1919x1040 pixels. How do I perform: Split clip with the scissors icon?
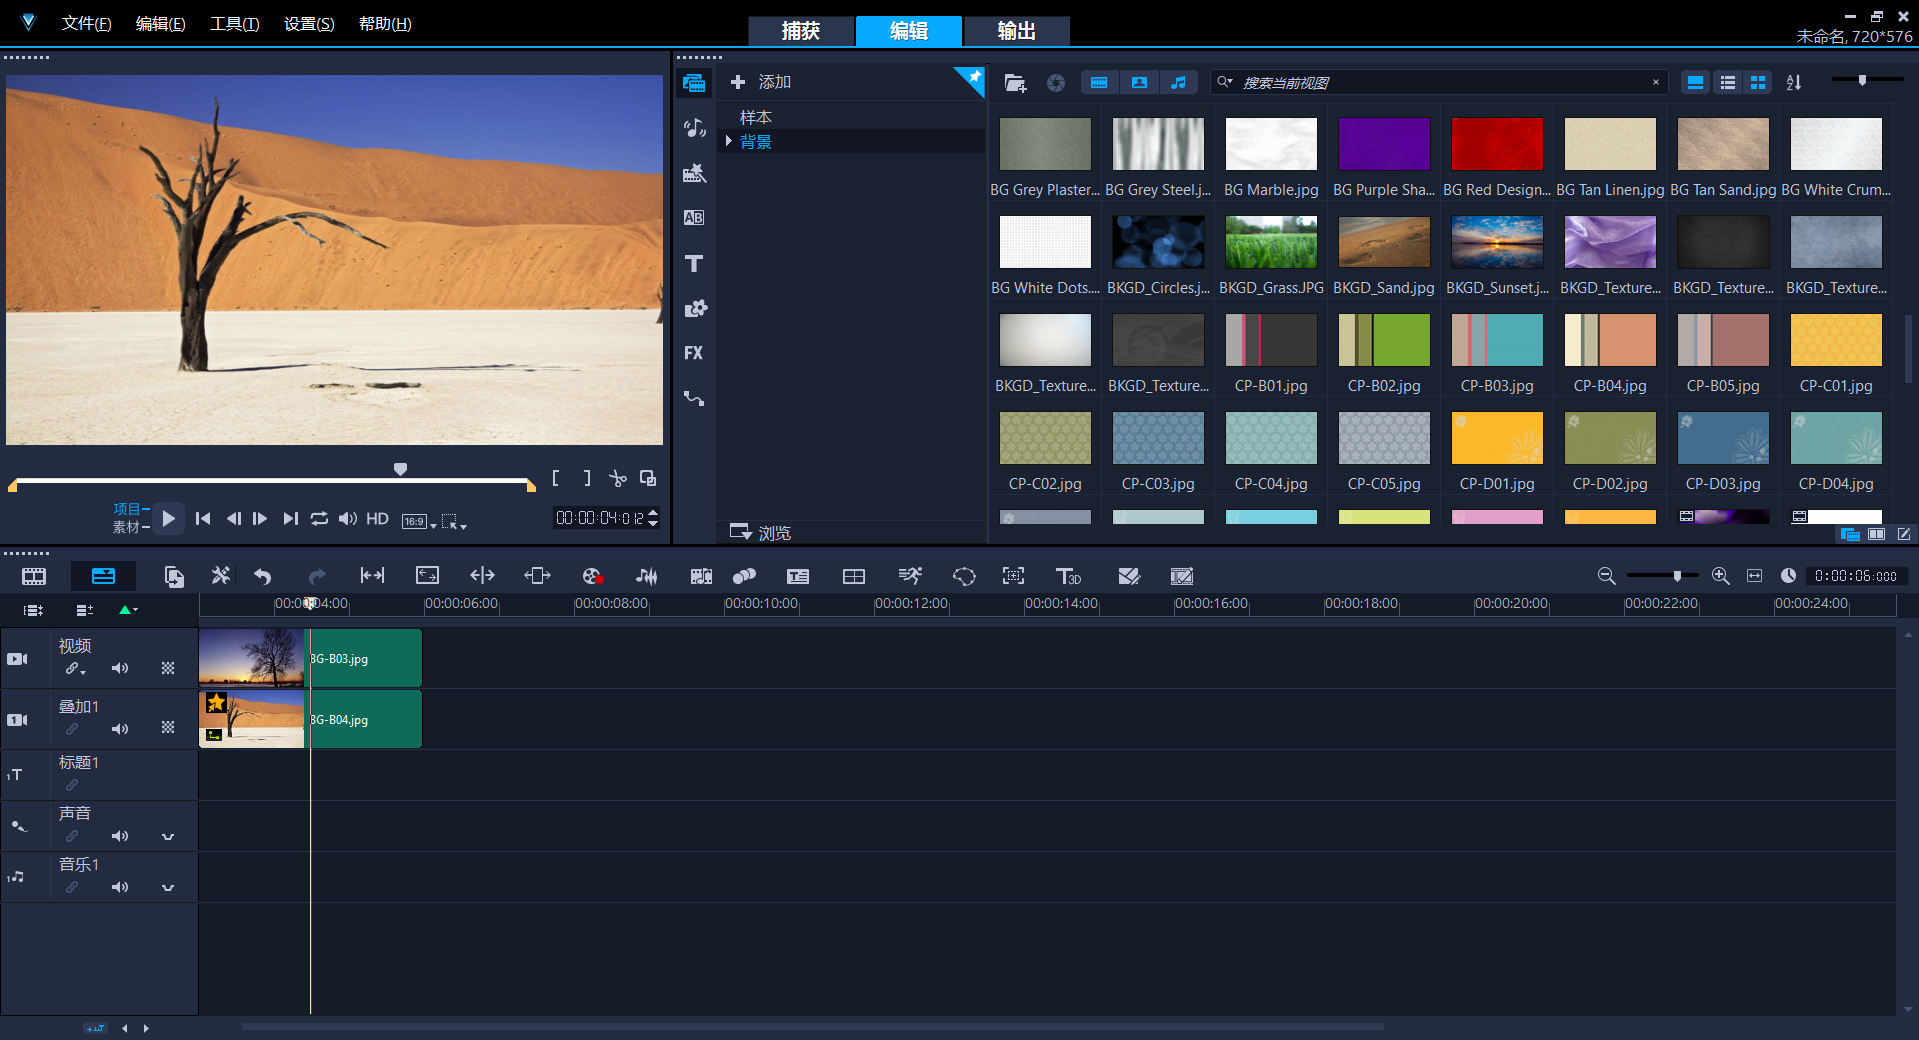point(618,478)
